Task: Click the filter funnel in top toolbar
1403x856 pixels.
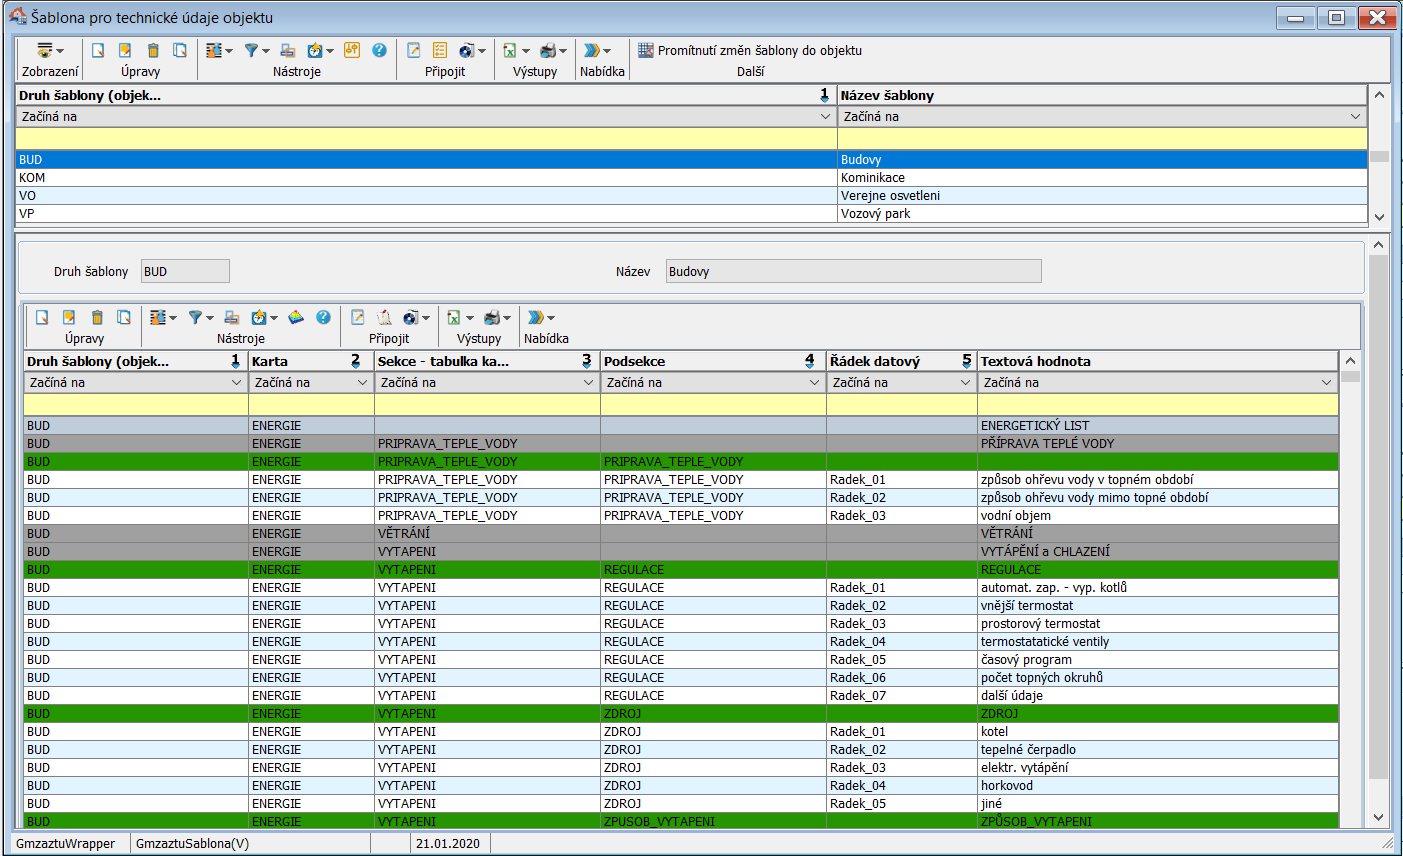Action: pos(252,51)
